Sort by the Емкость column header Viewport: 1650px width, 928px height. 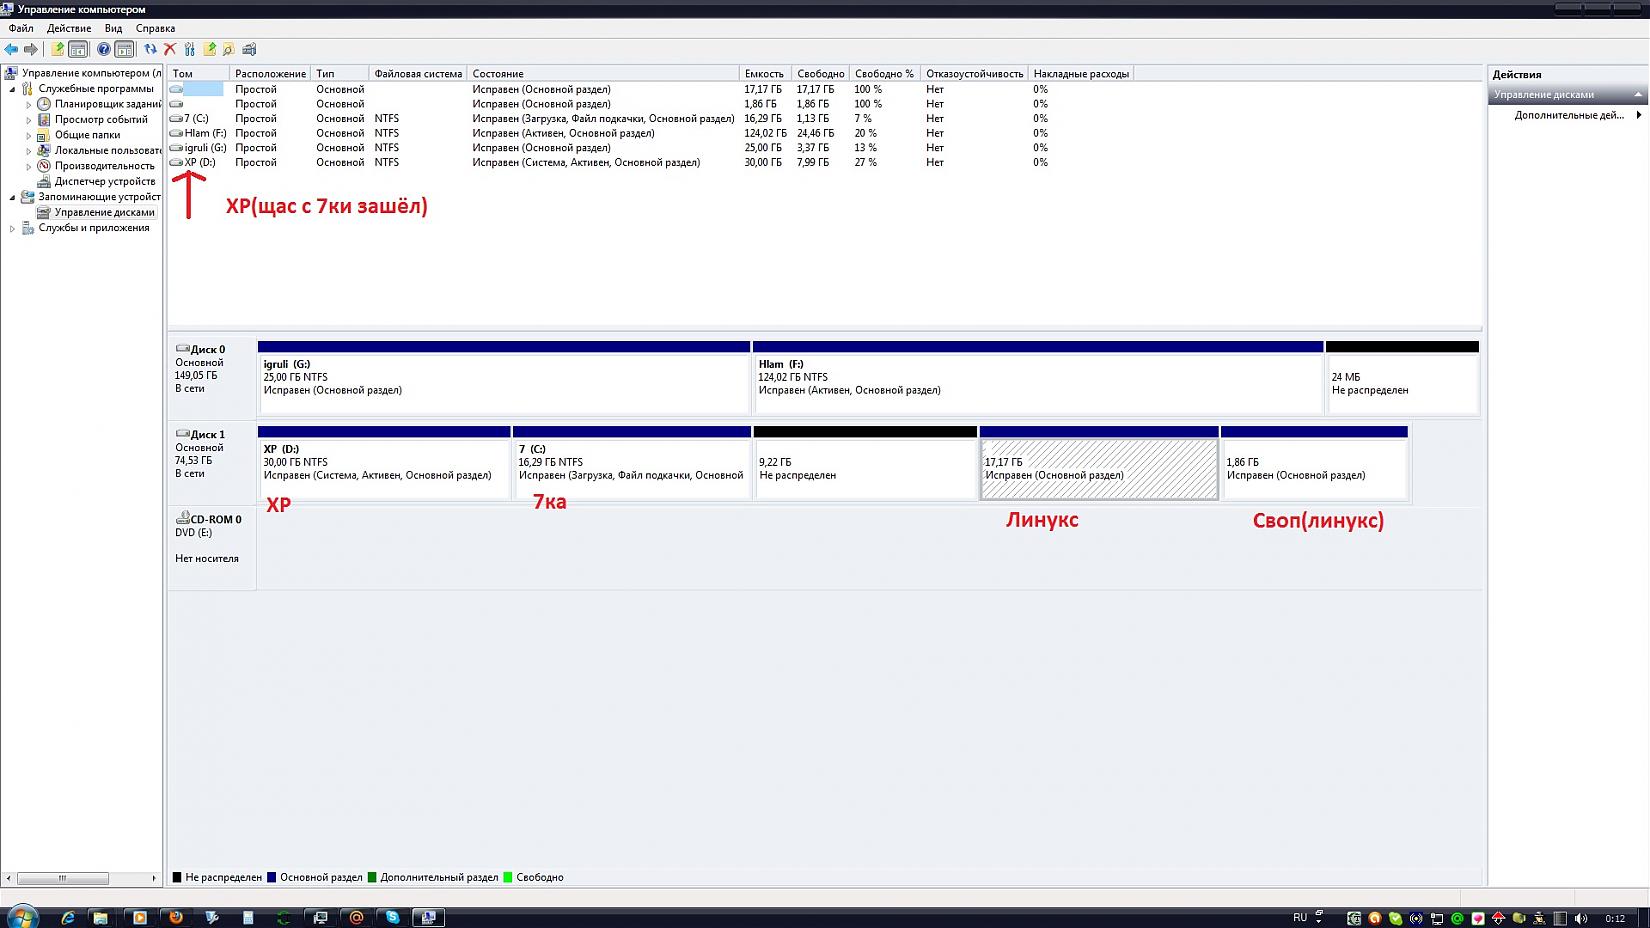coord(765,74)
